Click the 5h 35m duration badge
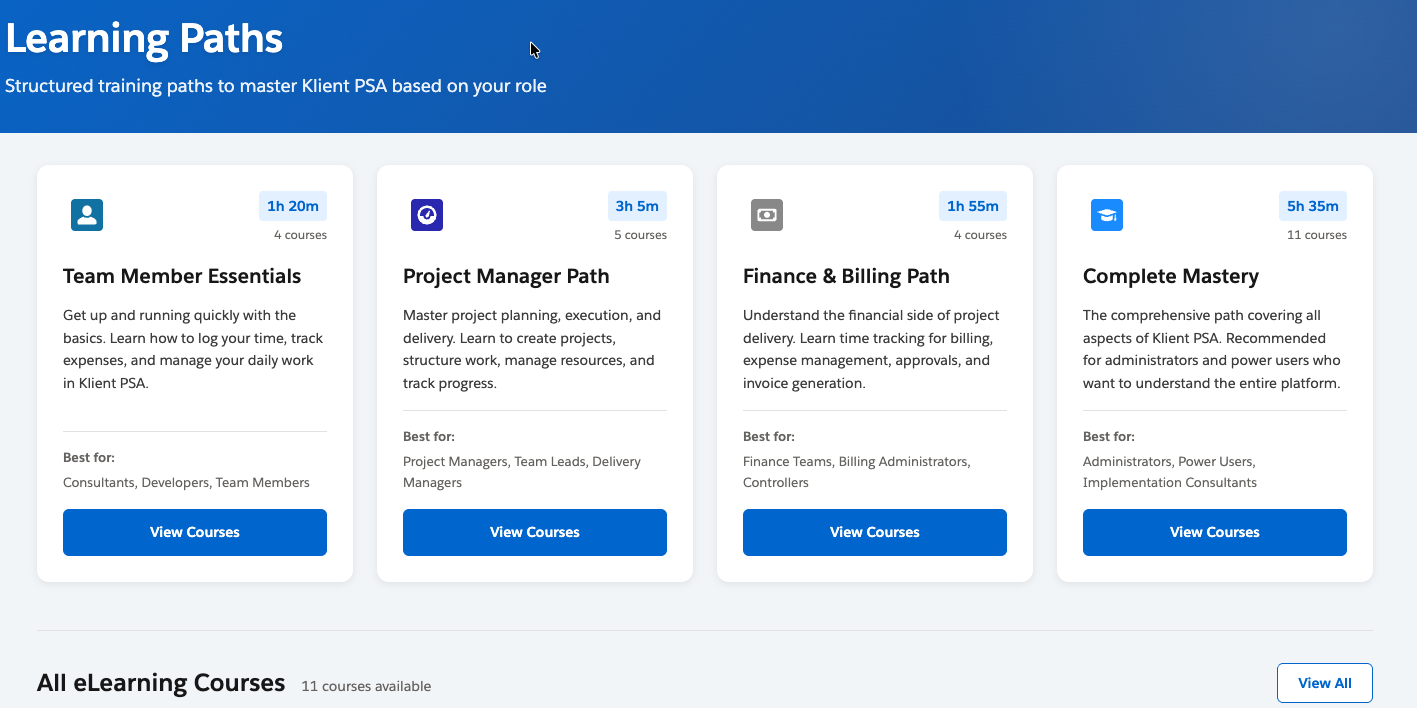 [1313, 206]
